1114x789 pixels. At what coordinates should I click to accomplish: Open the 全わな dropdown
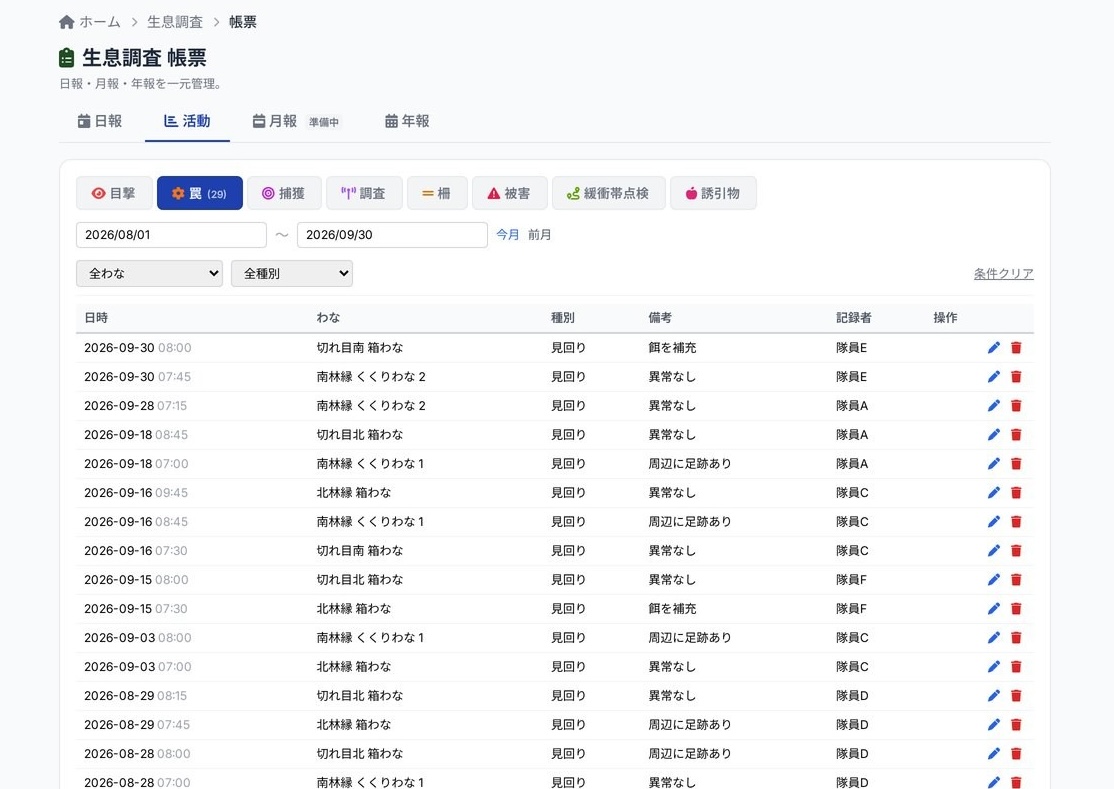pyautogui.click(x=149, y=273)
